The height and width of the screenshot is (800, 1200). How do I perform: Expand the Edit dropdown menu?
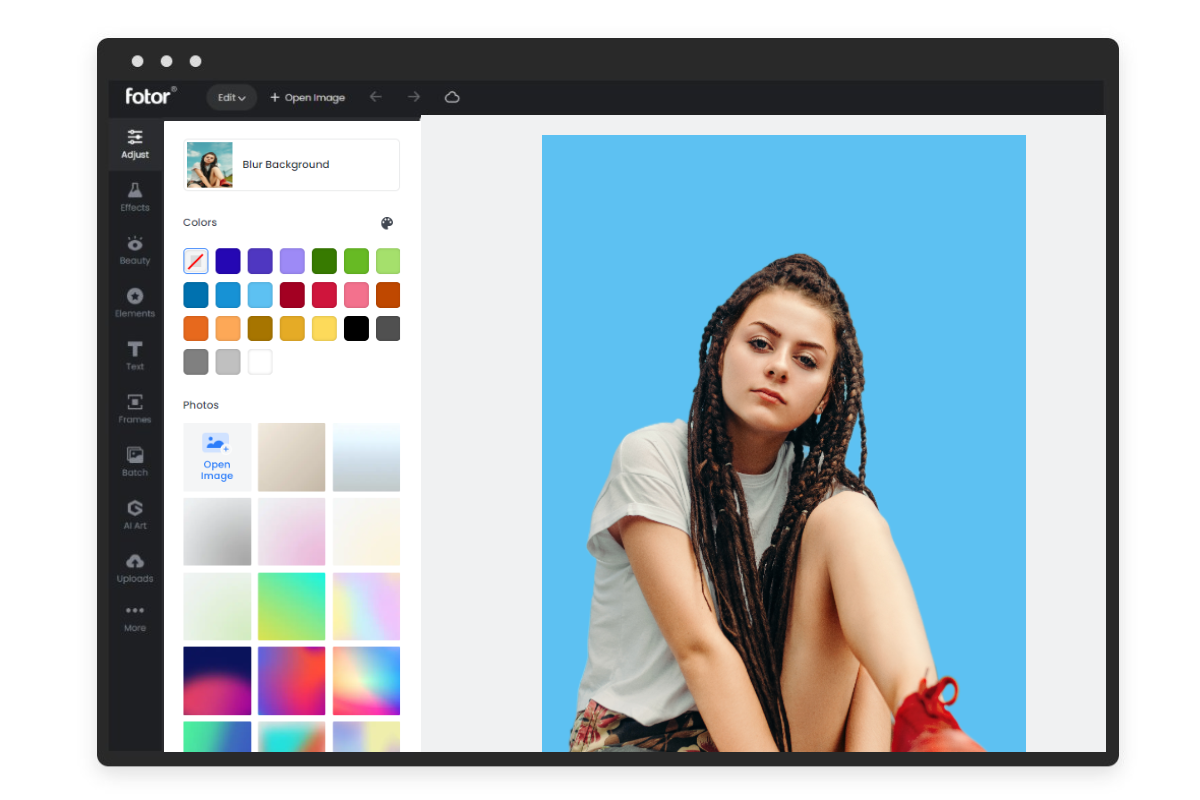[232, 97]
